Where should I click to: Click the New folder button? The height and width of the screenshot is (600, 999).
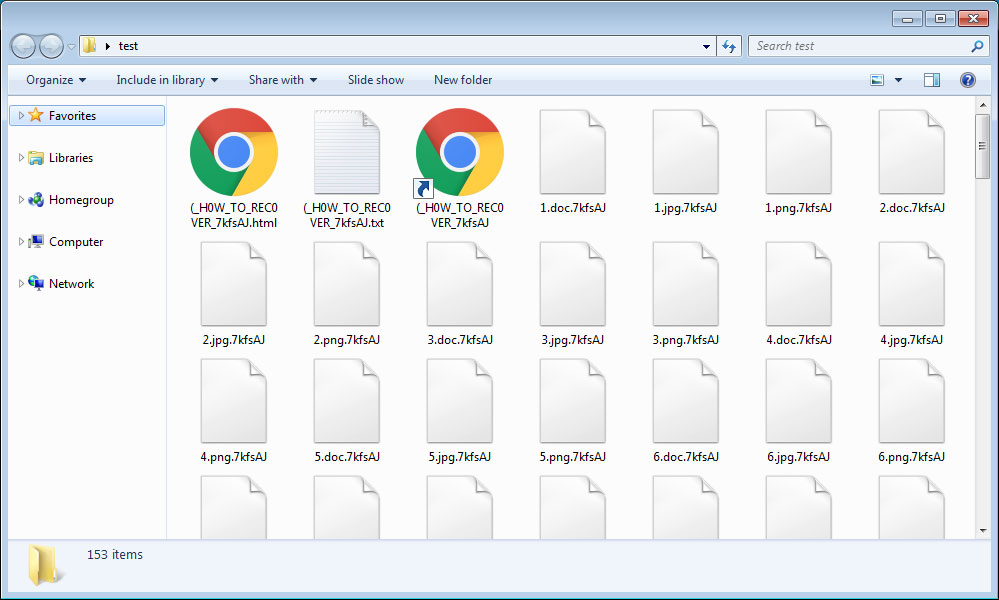pos(463,80)
